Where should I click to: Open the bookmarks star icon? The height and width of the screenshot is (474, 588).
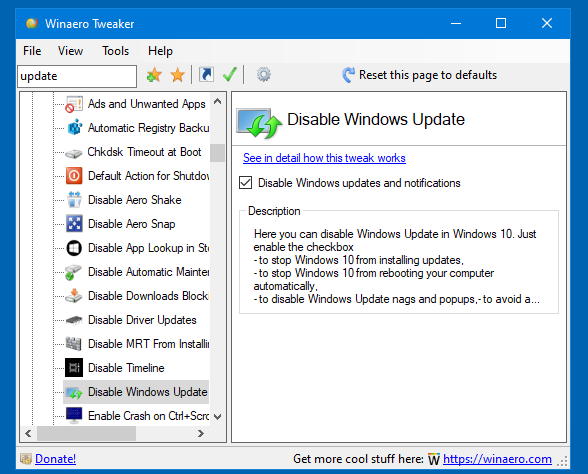tap(177, 75)
